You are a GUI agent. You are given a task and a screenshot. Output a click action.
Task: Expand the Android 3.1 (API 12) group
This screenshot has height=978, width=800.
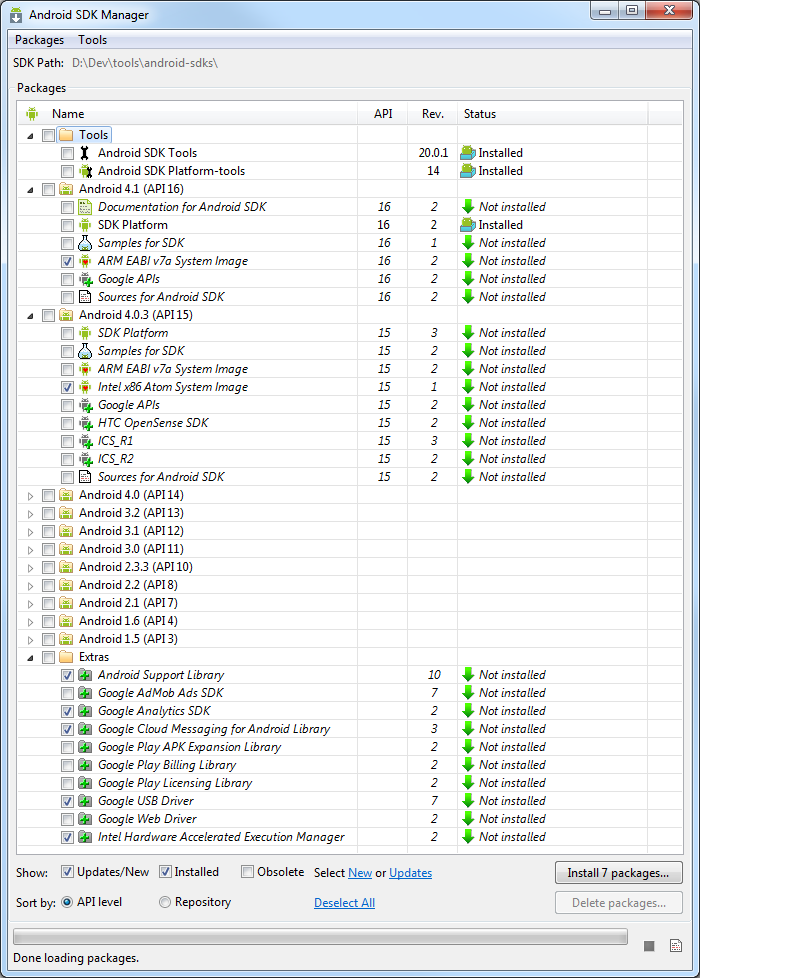point(30,532)
